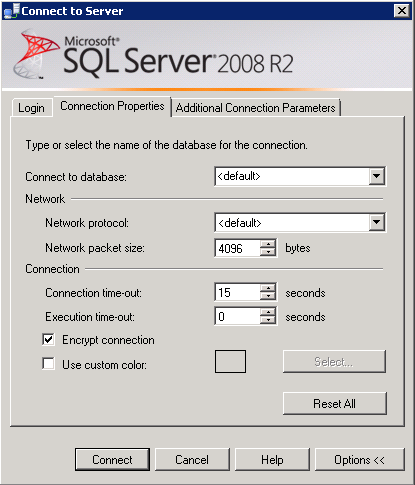Select the Connection Properties tab
Viewport: 415px width, 485px height.
[112, 106]
